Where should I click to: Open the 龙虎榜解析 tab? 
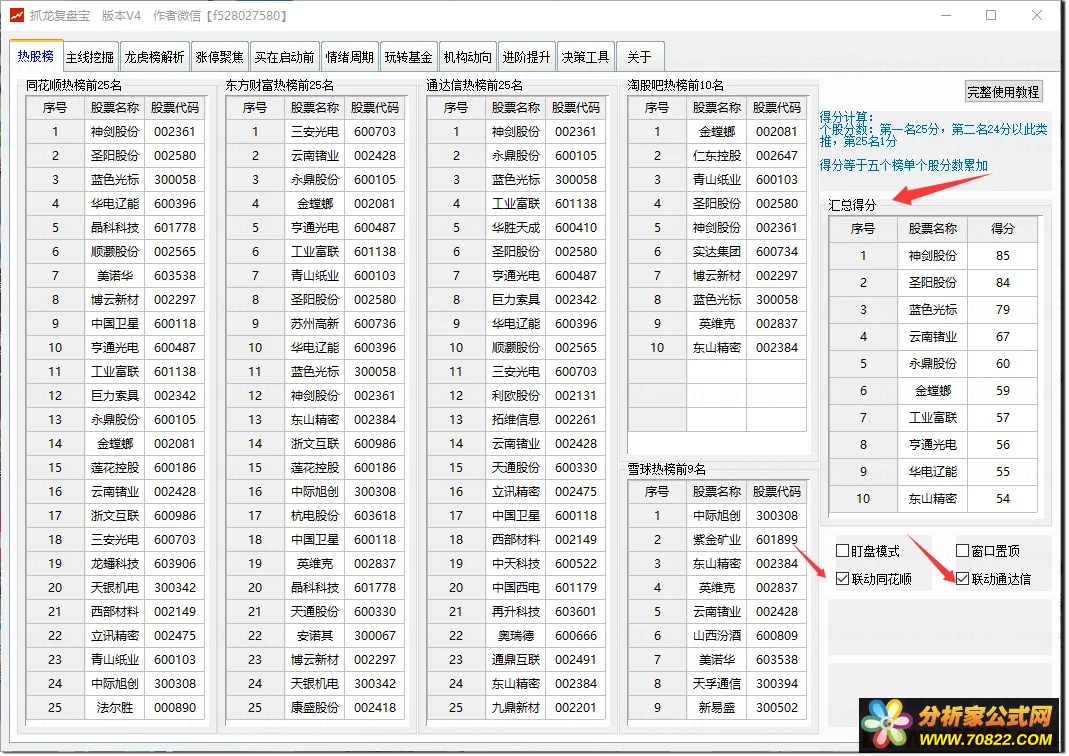pyautogui.click(x=154, y=57)
